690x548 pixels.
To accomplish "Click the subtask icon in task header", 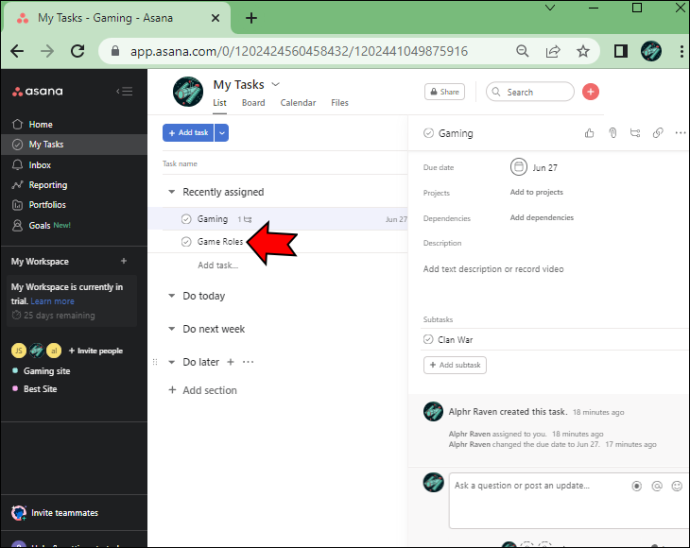I will pyautogui.click(x=635, y=133).
